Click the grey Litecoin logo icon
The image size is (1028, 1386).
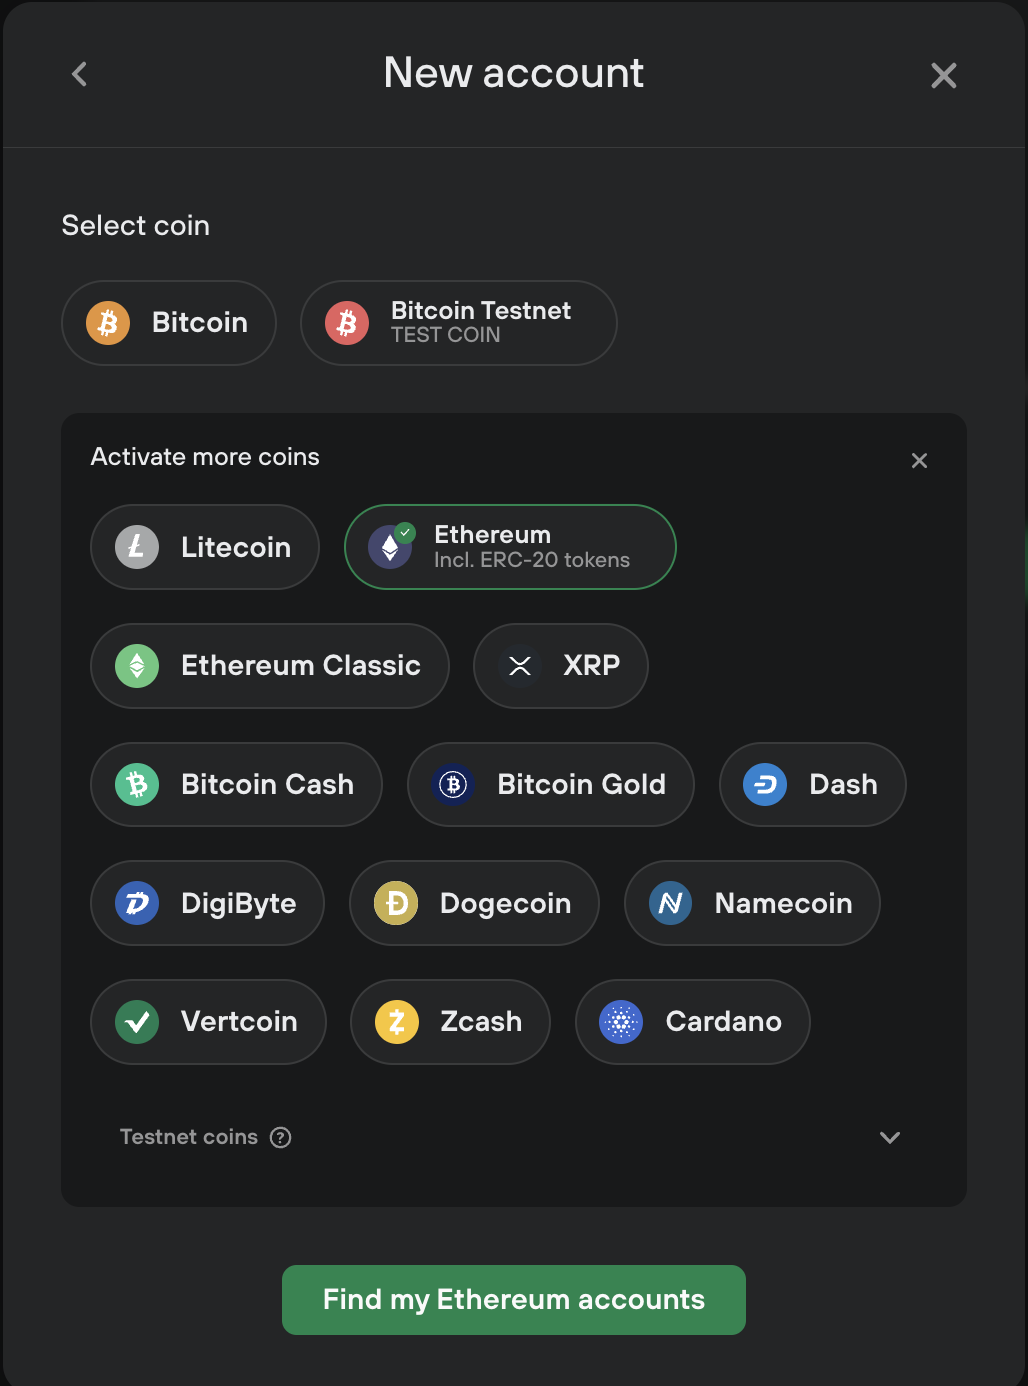point(137,547)
